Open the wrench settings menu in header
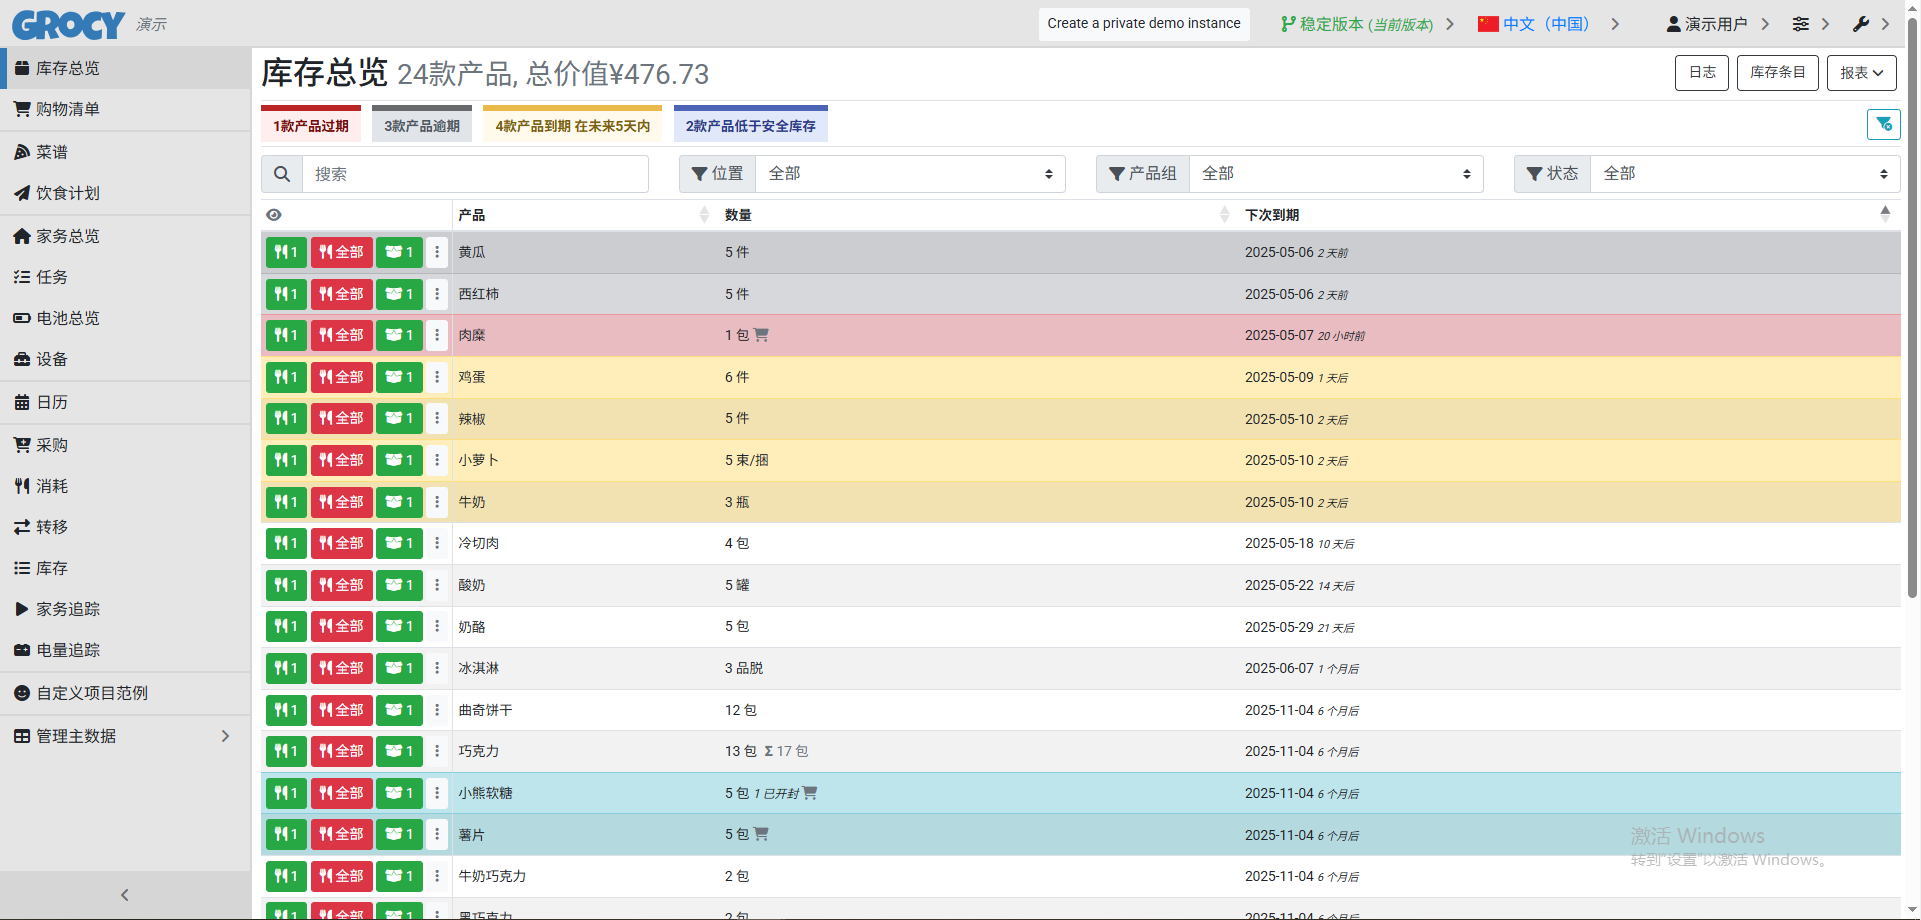This screenshot has height=920, width=1921. click(x=1860, y=24)
